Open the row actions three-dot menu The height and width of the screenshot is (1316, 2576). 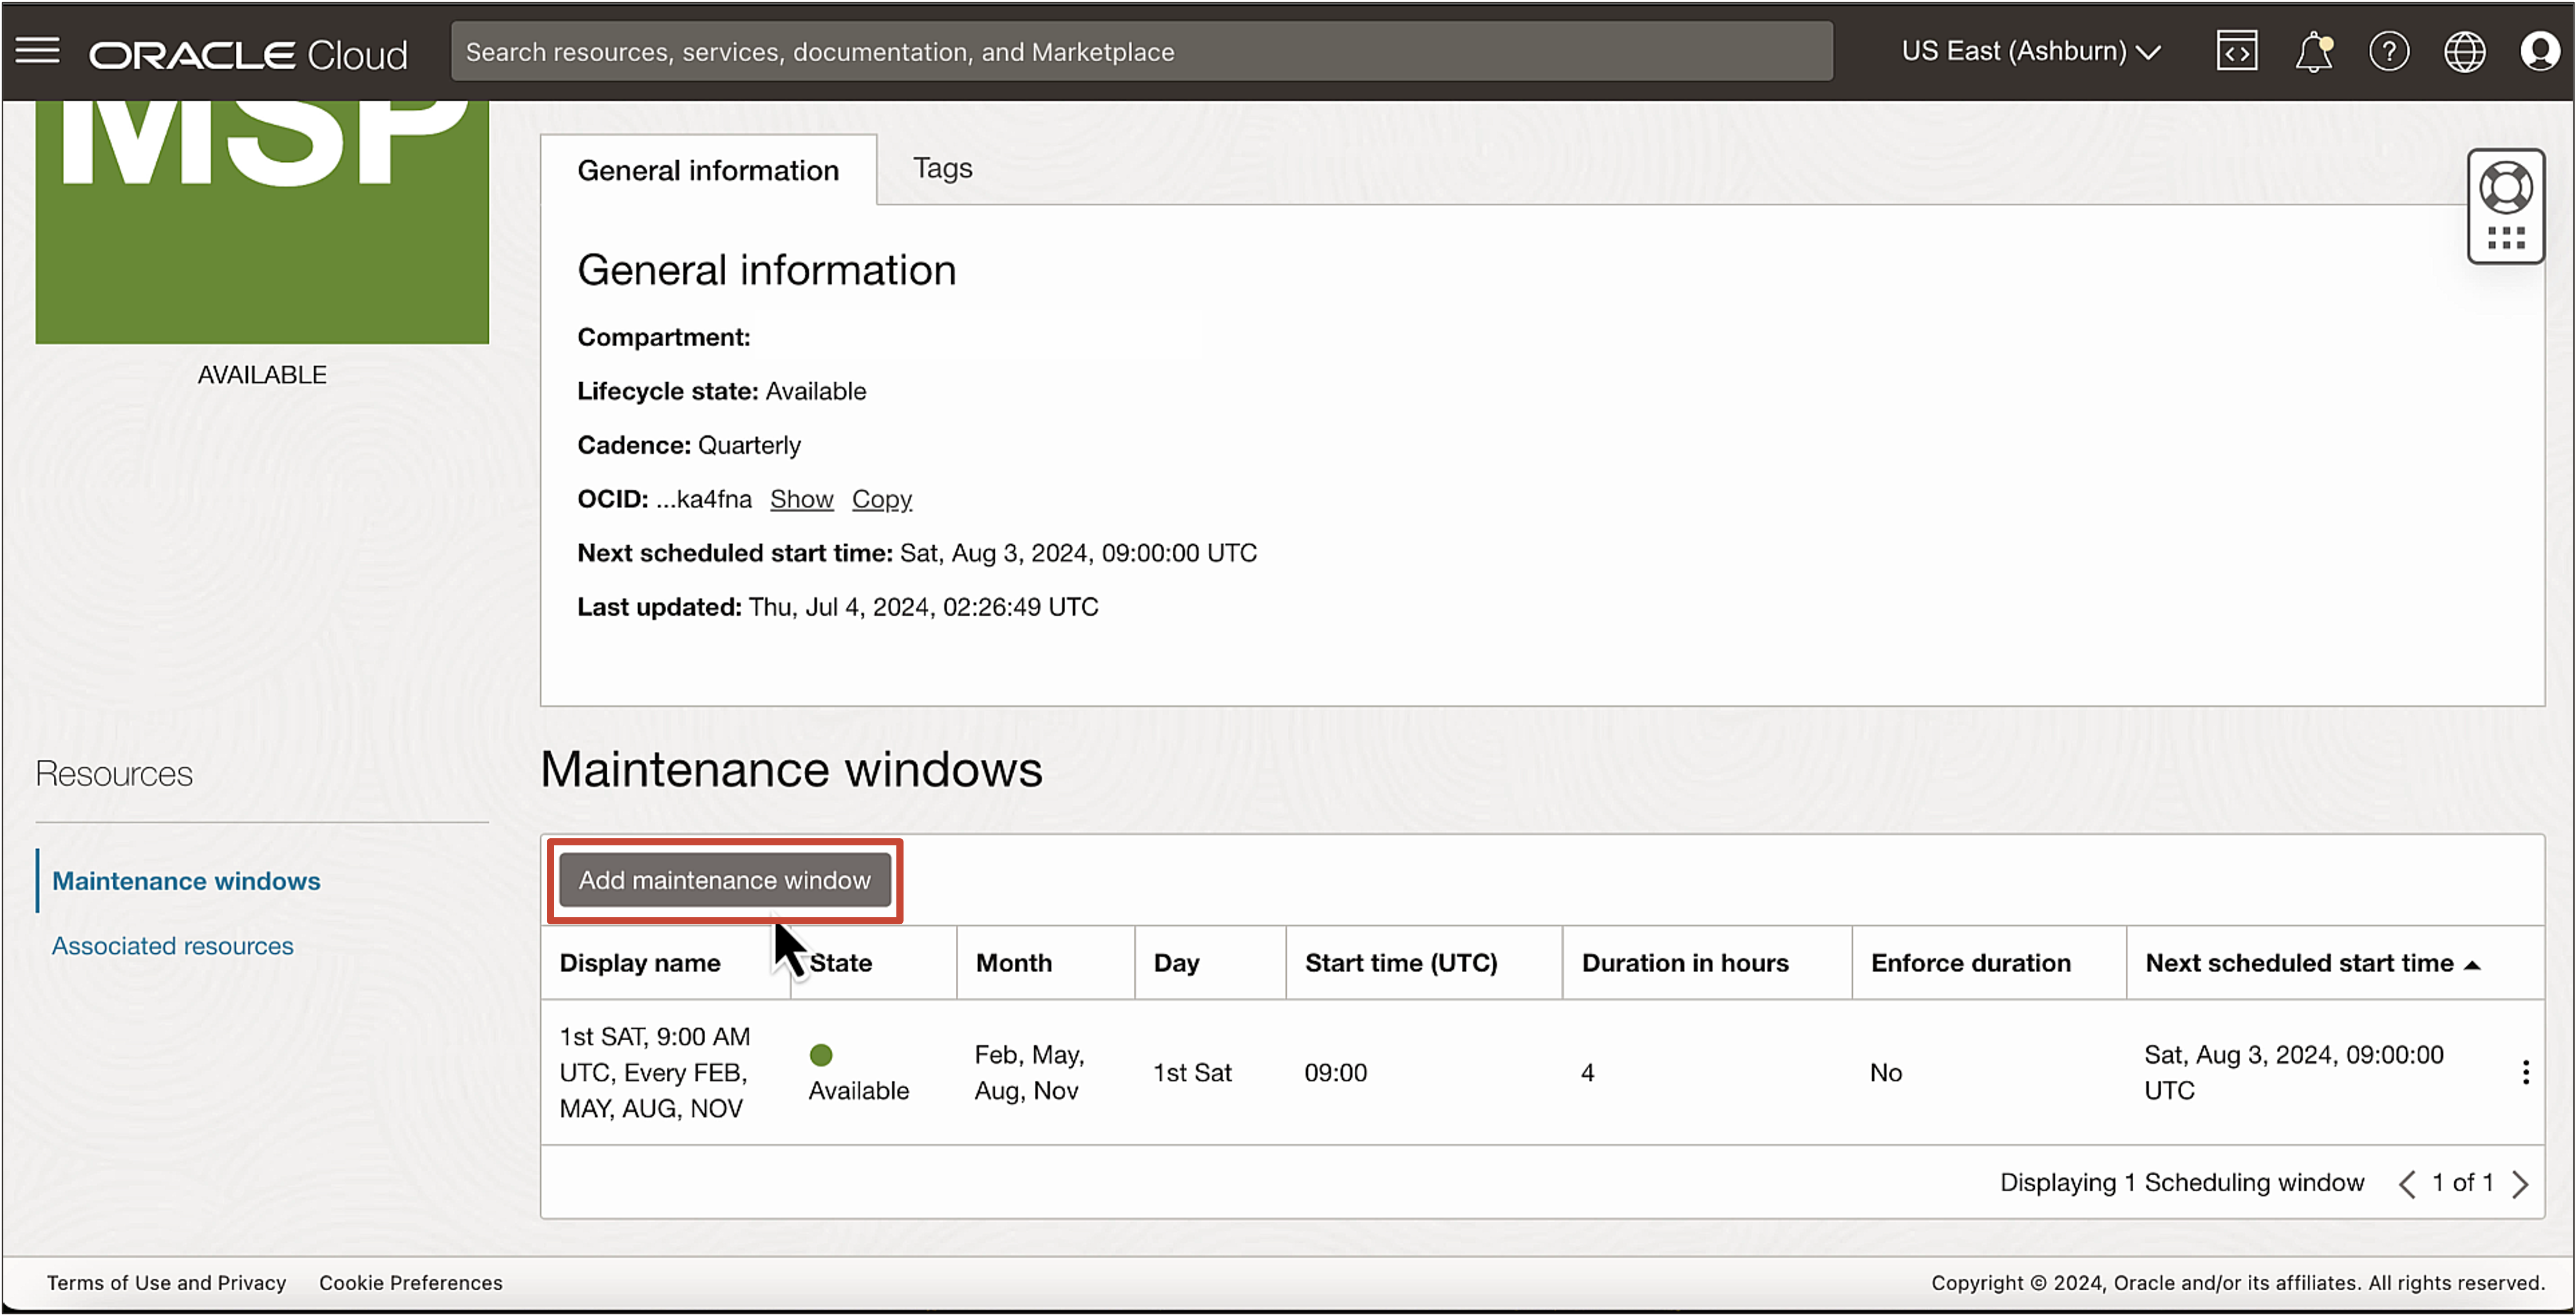pos(2526,1072)
